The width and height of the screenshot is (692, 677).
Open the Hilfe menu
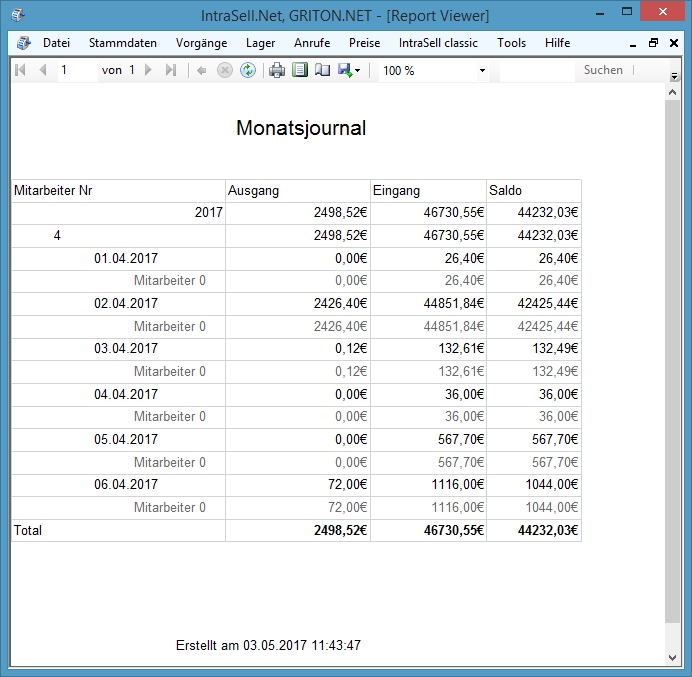[x=557, y=43]
